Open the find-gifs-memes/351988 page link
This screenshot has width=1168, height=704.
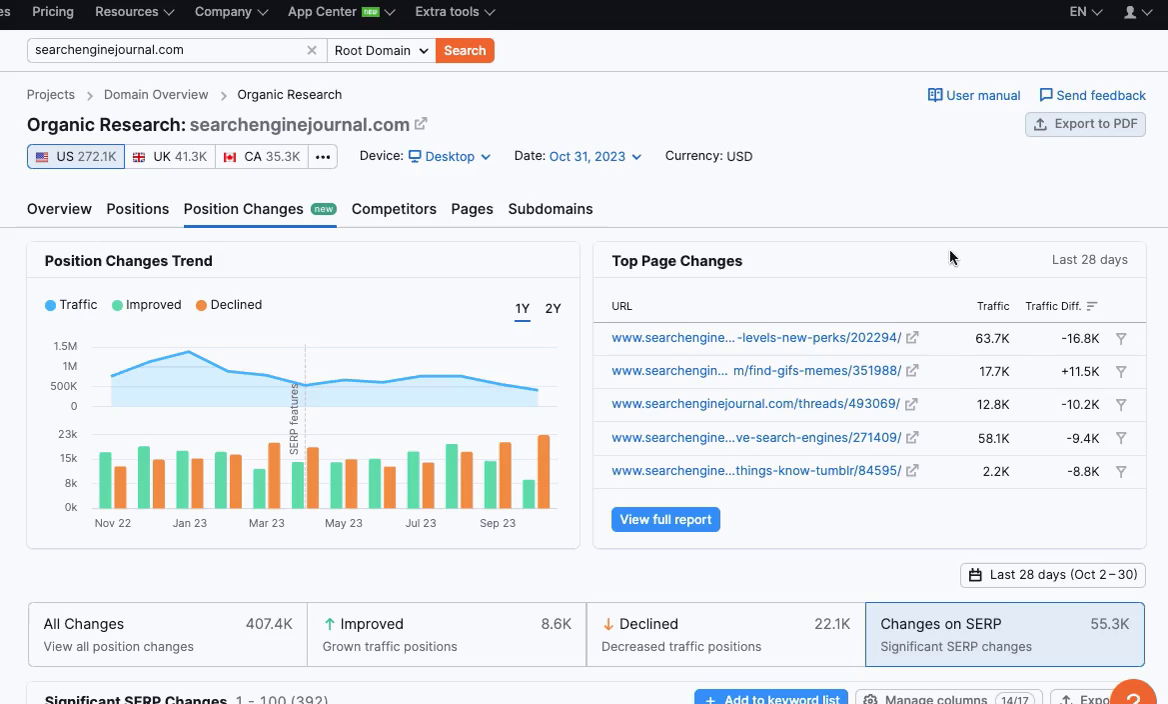(x=756, y=370)
